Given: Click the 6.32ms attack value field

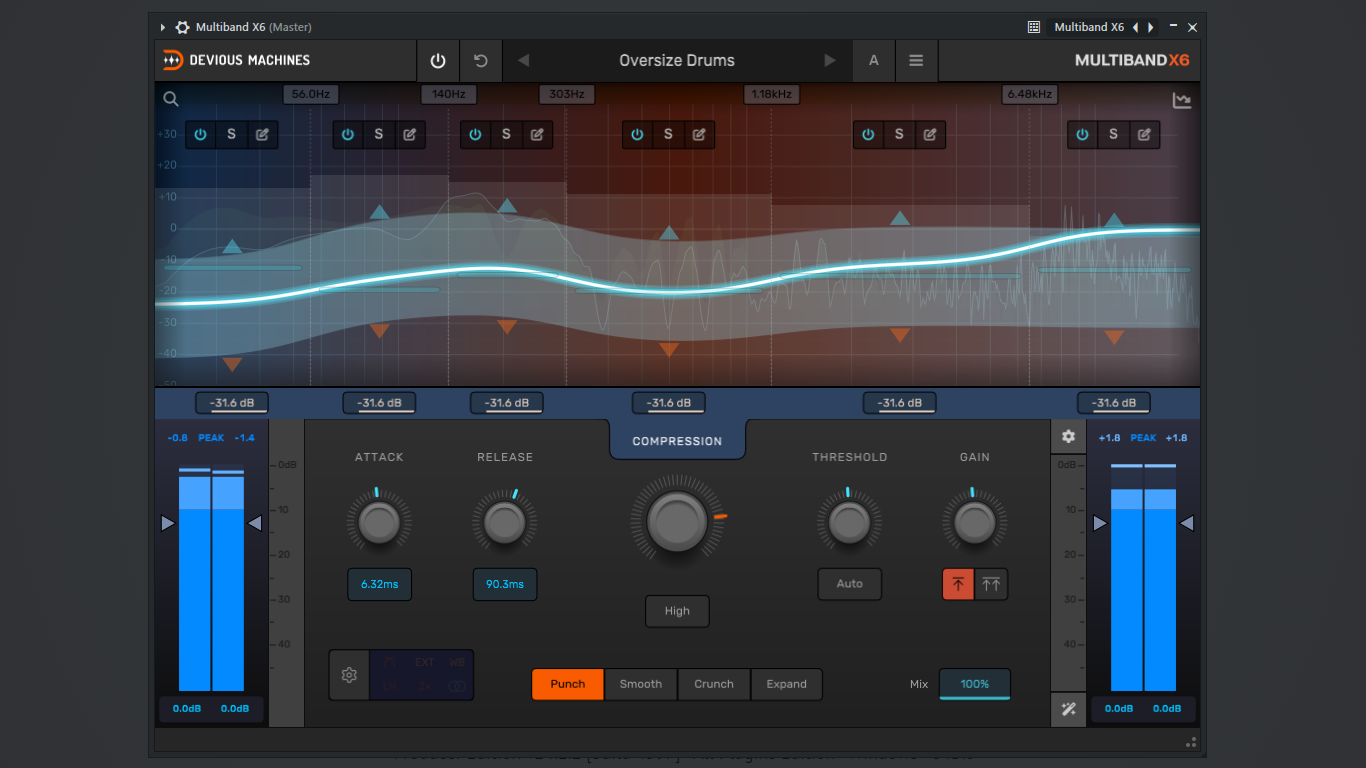Looking at the screenshot, I should pos(380,584).
